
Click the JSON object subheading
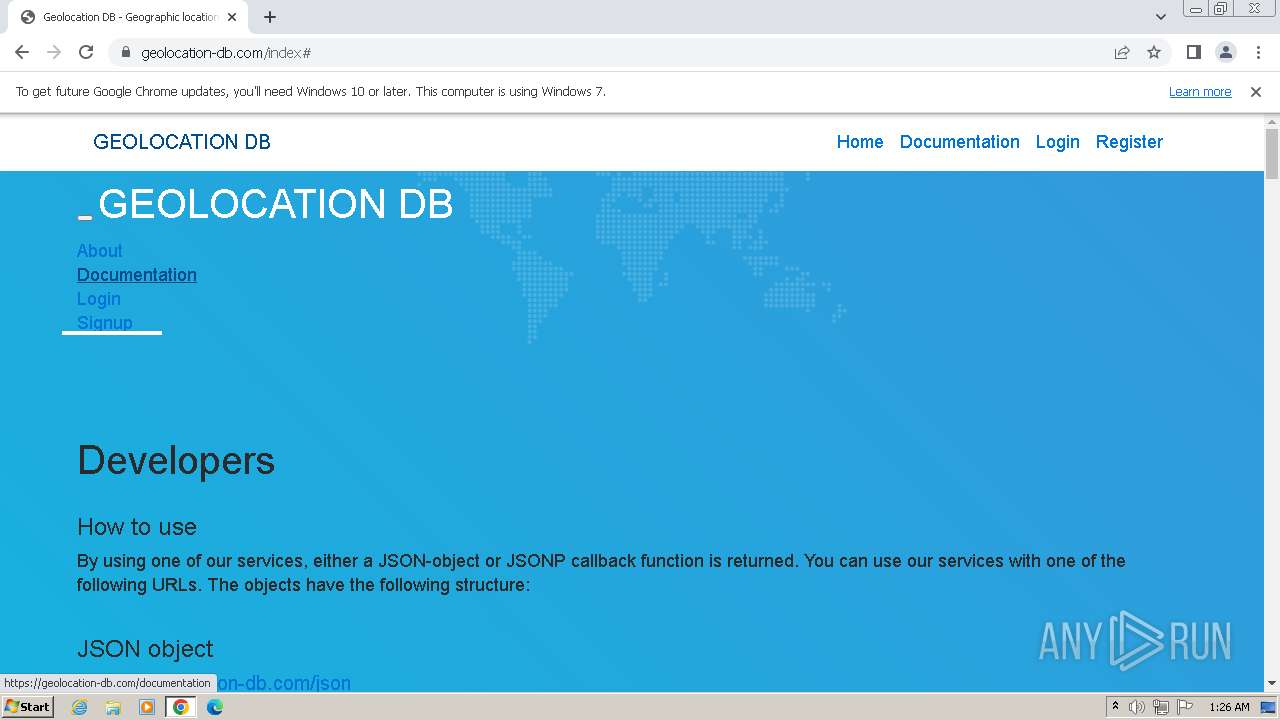coord(145,649)
